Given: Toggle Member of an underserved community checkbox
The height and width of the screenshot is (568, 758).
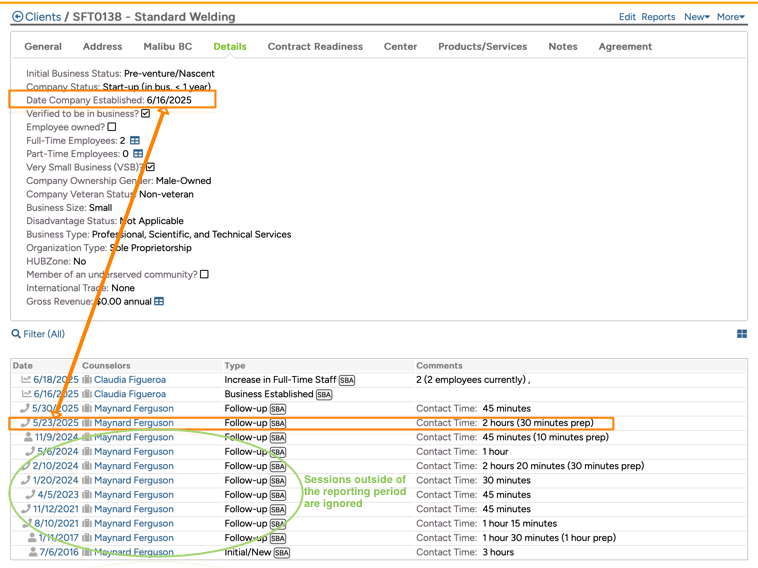Looking at the screenshot, I should click(x=204, y=274).
